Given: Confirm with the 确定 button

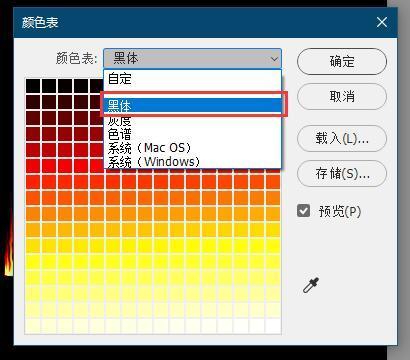Looking at the screenshot, I should tap(342, 61).
